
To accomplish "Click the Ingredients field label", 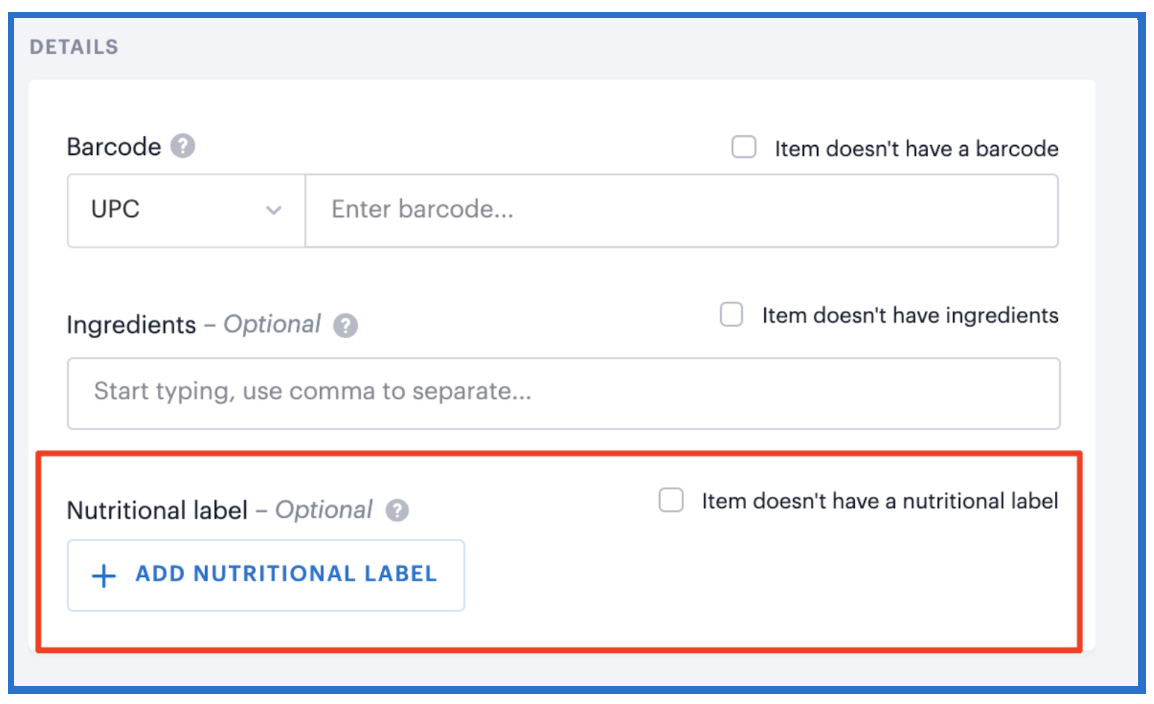I will (x=131, y=324).
